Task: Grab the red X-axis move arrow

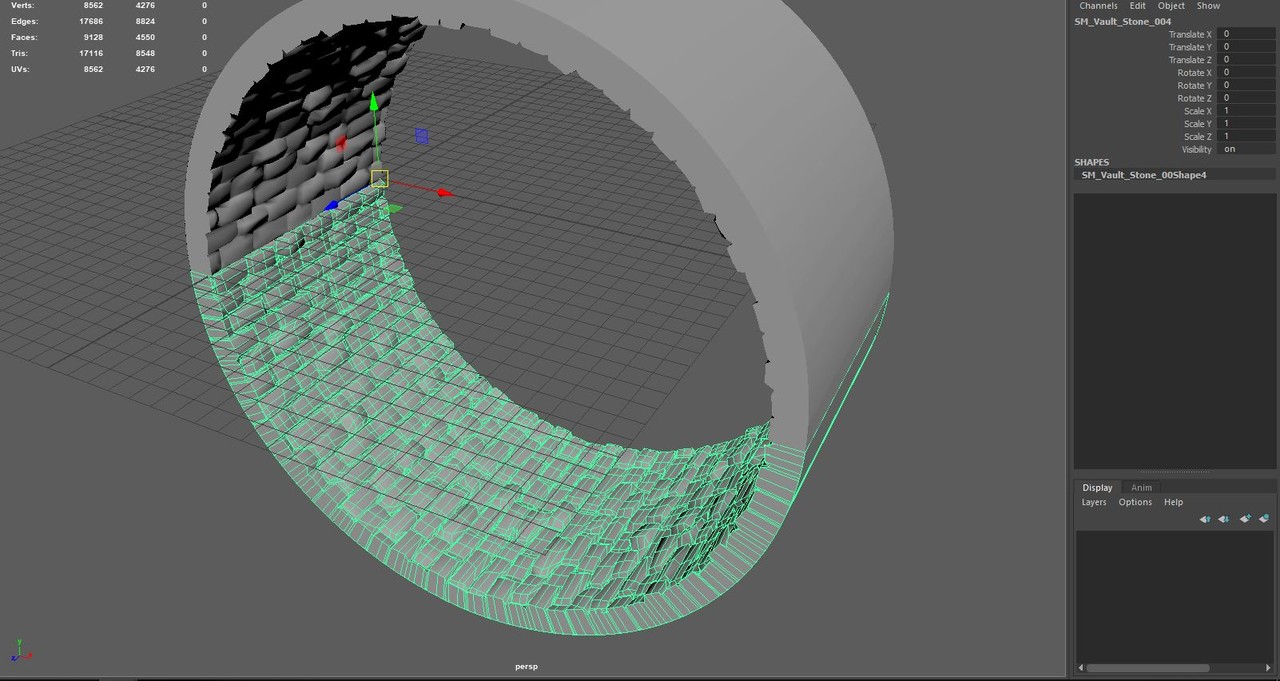Action: pos(445,193)
